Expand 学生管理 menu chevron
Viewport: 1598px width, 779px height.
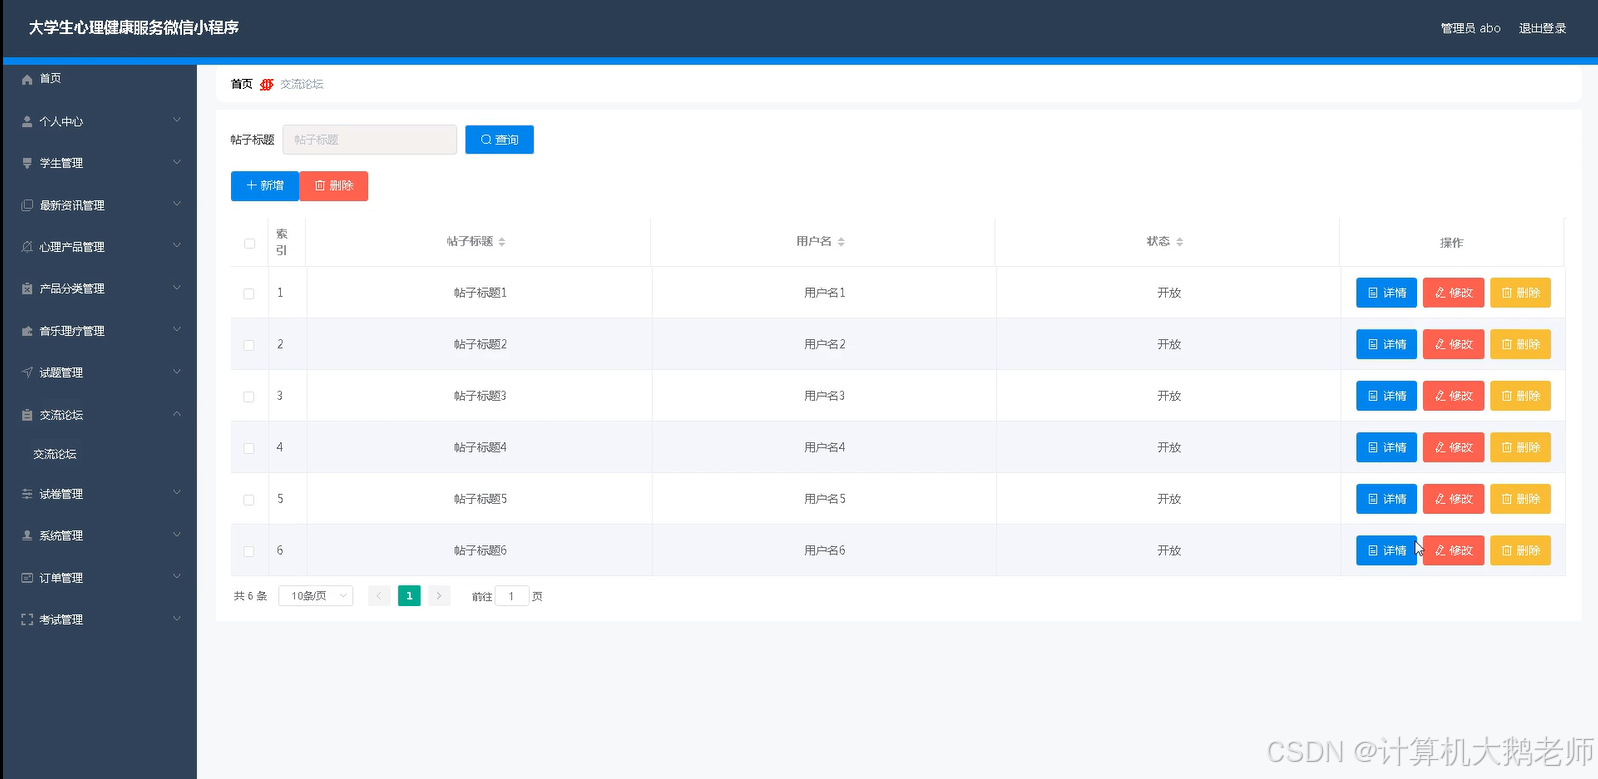(177, 162)
